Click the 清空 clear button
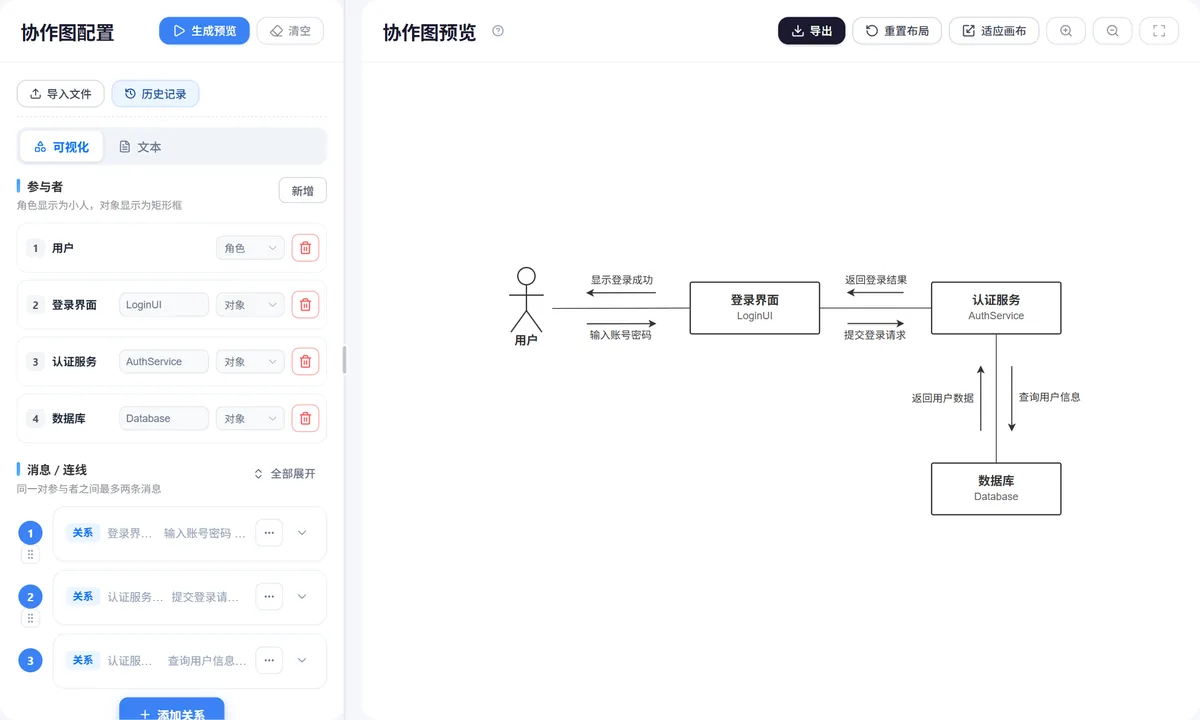Image resolution: width=1200 pixels, height=720 pixels. coord(290,31)
